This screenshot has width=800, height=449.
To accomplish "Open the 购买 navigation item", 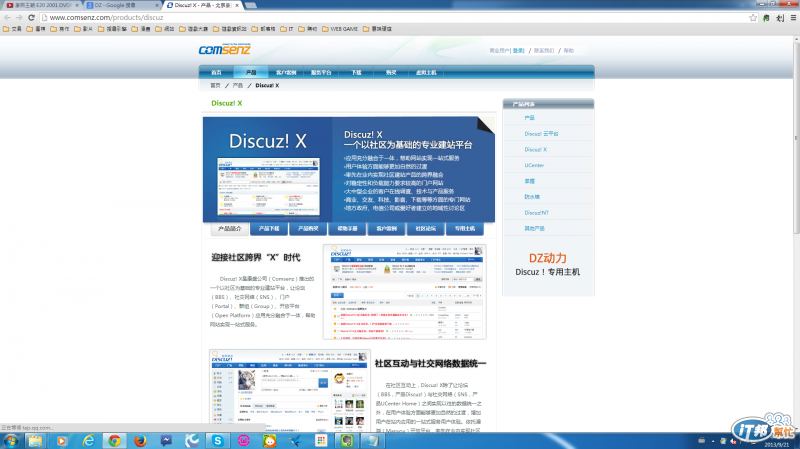I will [391, 72].
